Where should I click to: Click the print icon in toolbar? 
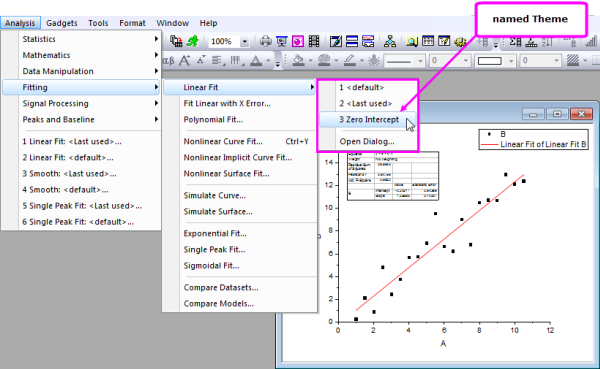(x=265, y=41)
